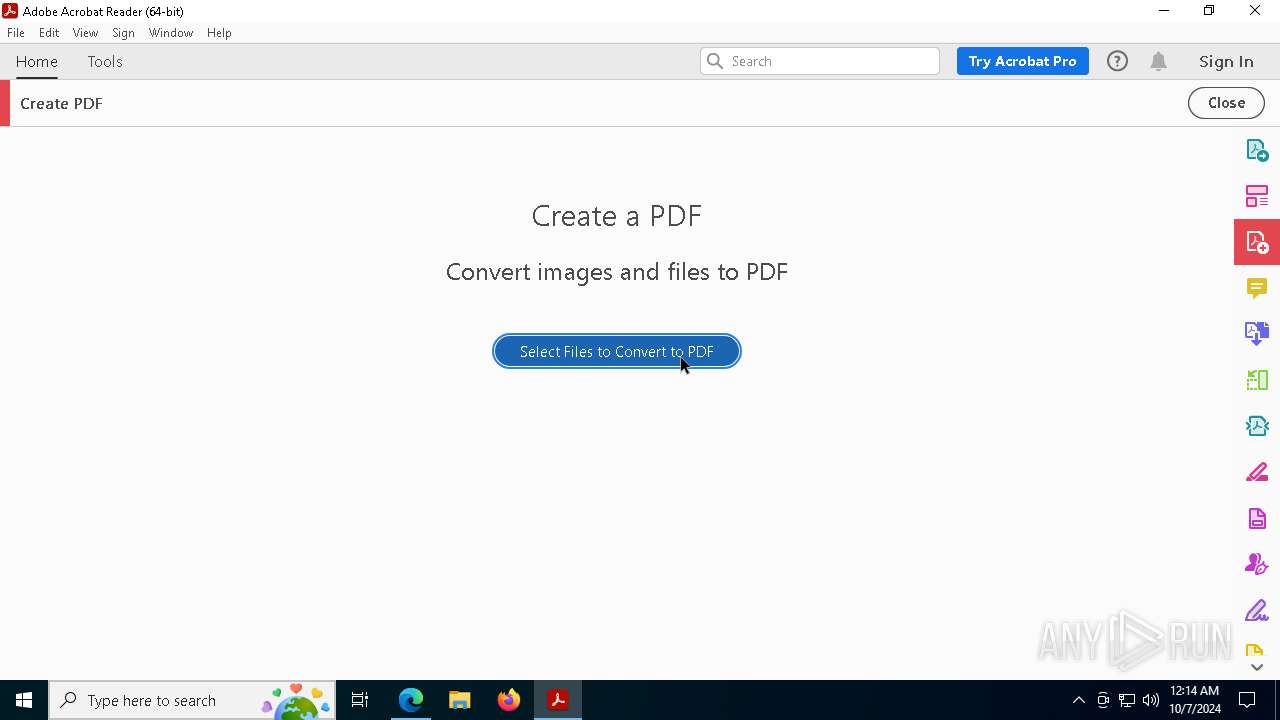Image resolution: width=1280 pixels, height=720 pixels.
Task: Open the network tray icon
Action: [1127, 700]
